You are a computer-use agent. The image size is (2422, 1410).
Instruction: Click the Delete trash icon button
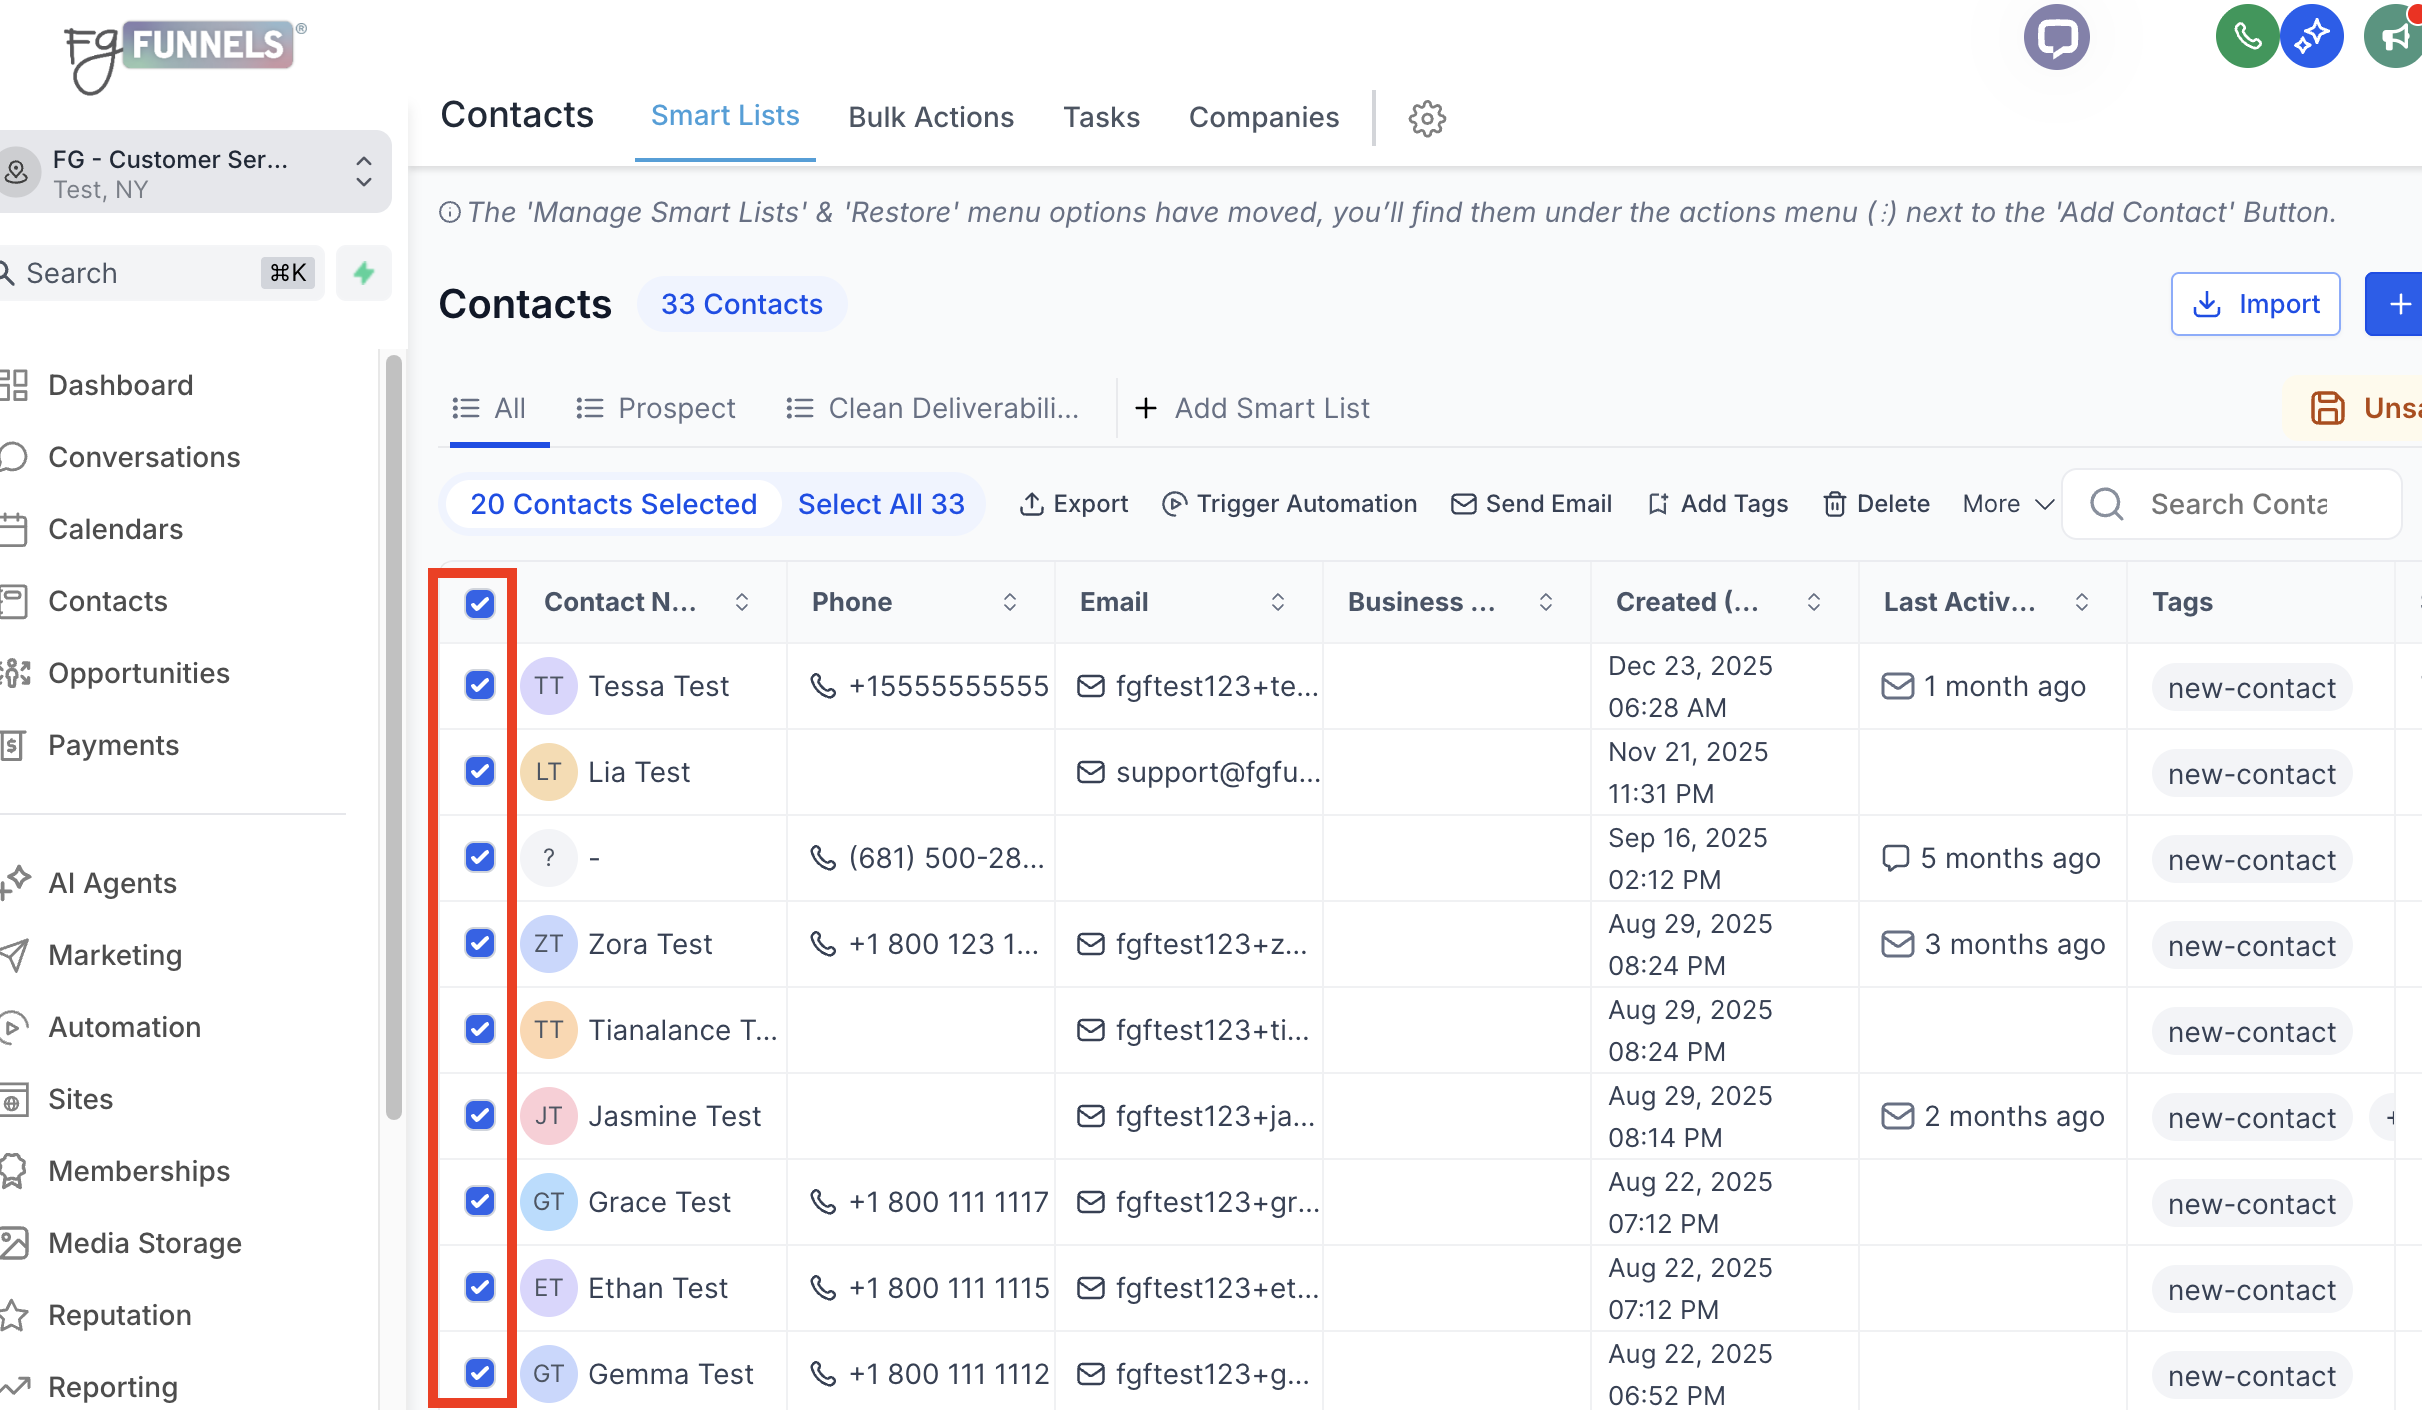click(1876, 504)
